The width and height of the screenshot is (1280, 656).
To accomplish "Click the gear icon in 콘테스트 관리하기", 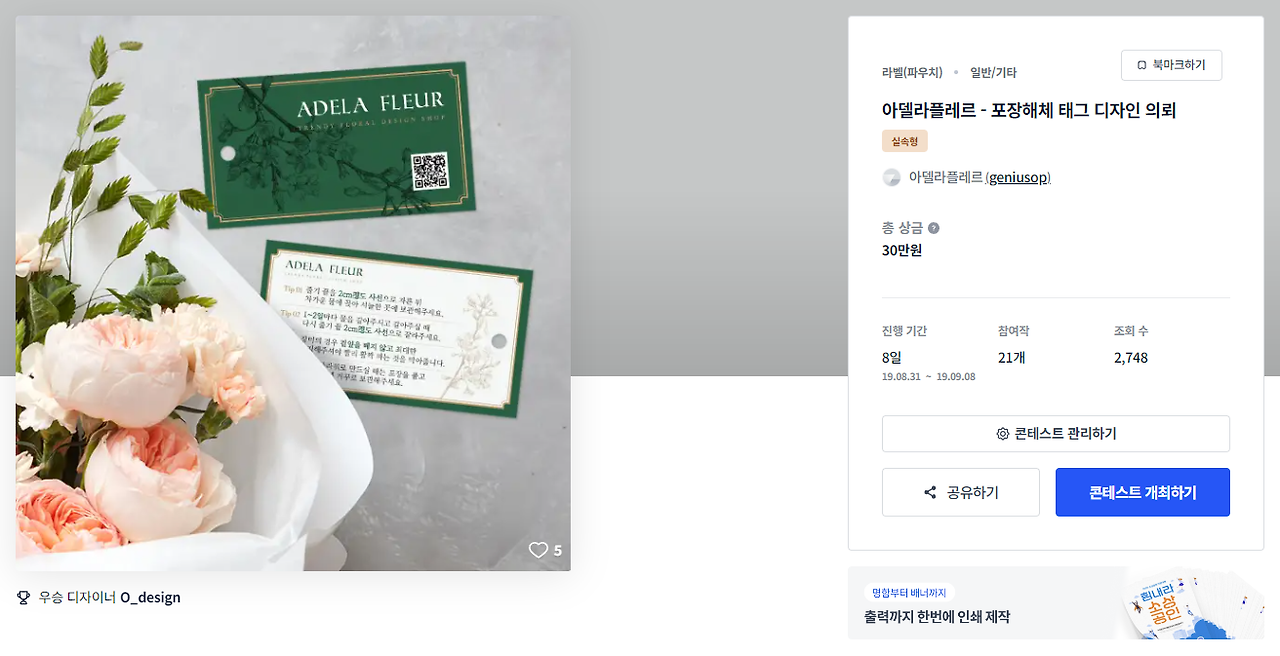I will pyautogui.click(x=1002, y=434).
